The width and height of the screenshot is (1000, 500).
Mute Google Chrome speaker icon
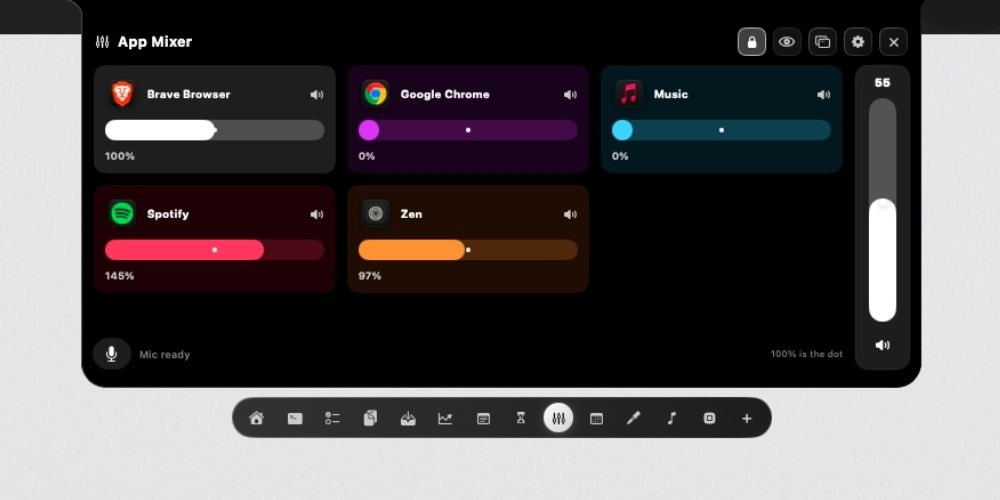click(x=570, y=94)
